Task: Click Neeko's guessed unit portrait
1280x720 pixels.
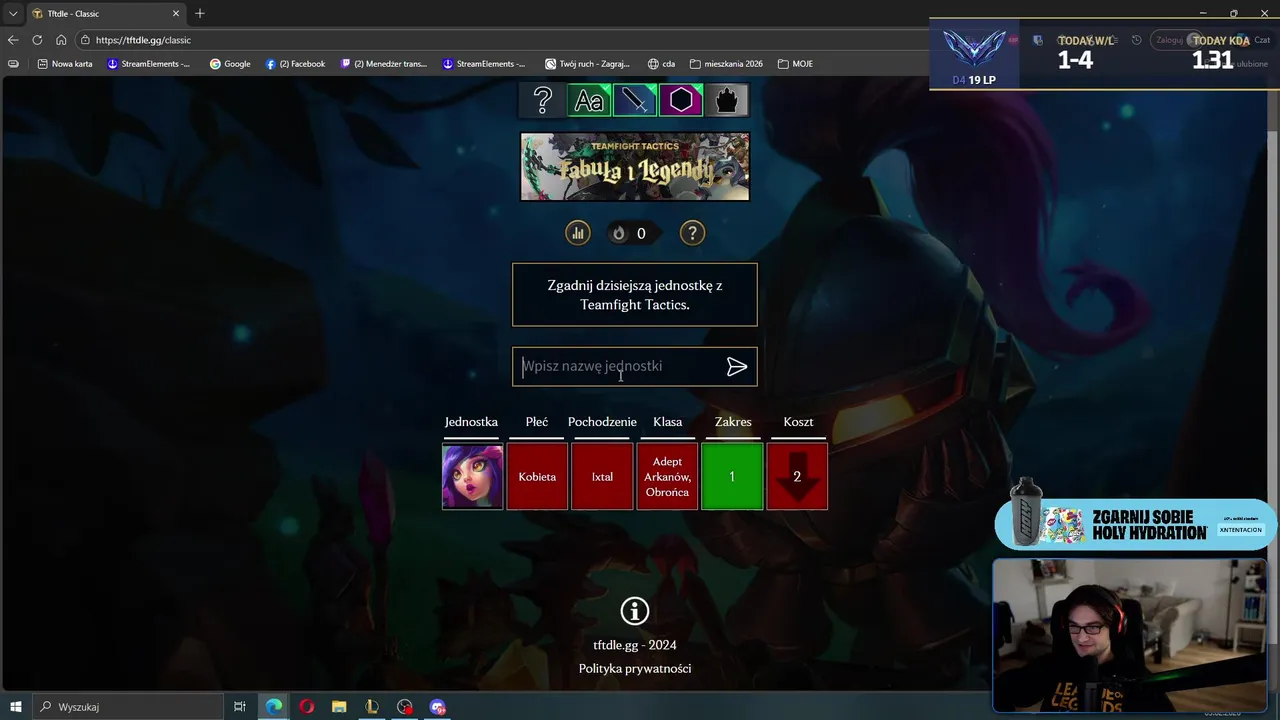Action: (x=473, y=477)
